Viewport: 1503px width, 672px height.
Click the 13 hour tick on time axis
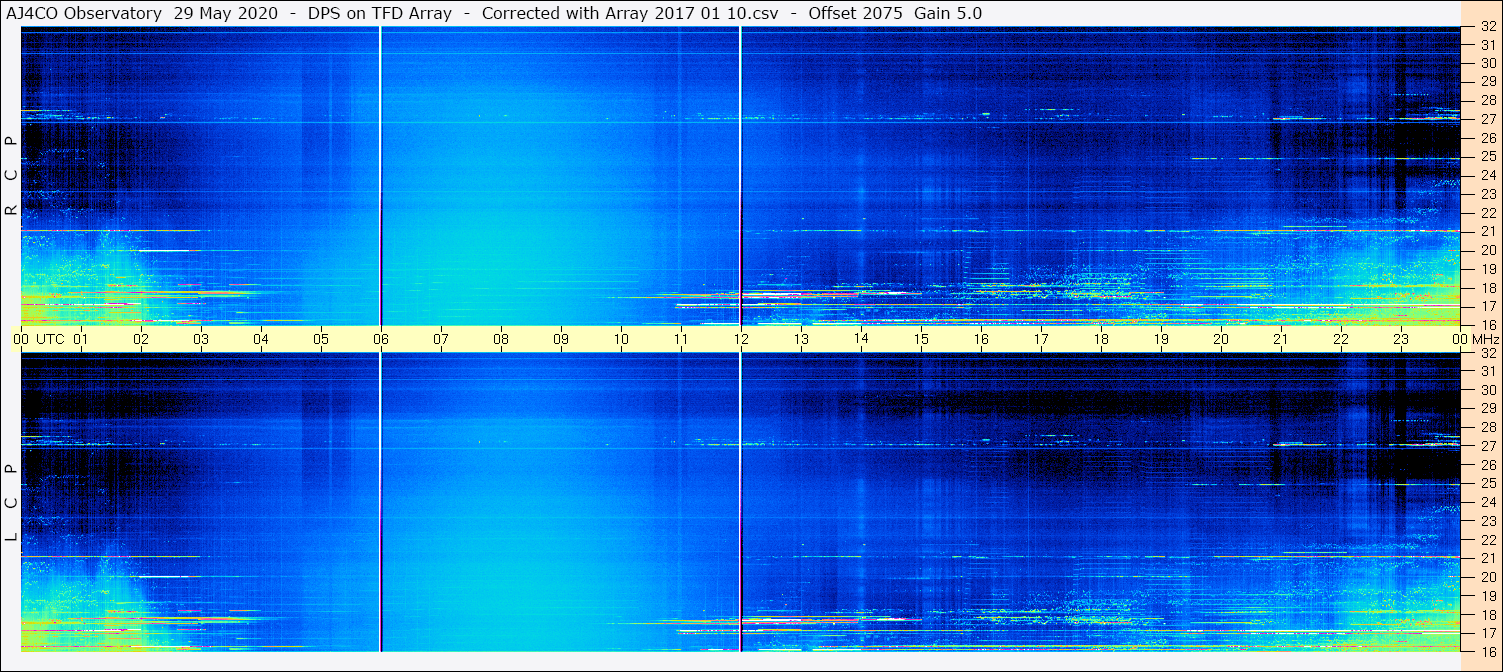pos(801,339)
